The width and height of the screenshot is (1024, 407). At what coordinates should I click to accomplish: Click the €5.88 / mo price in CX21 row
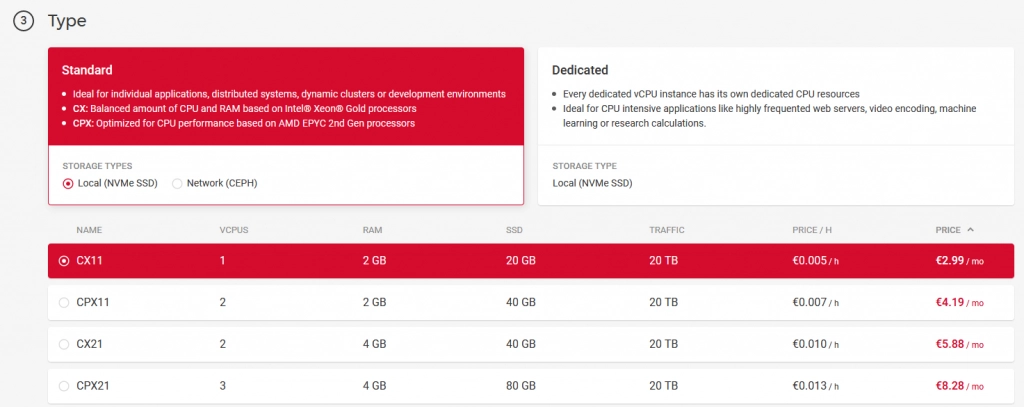tap(959, 344)
